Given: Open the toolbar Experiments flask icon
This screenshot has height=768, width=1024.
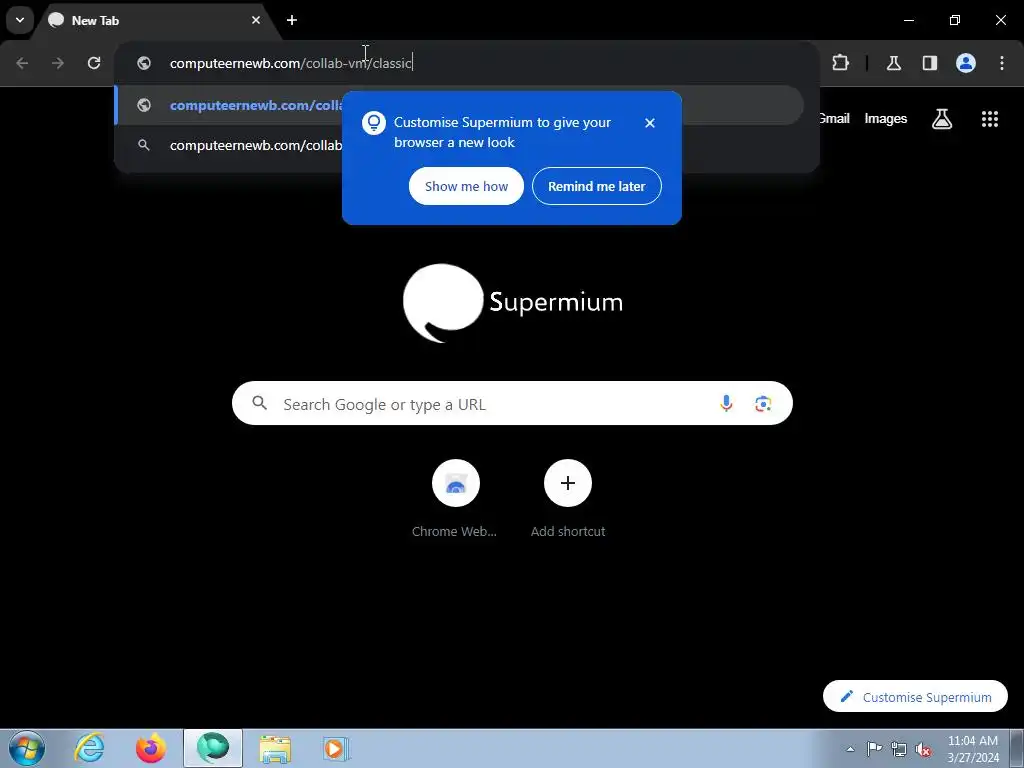Looking at the screenshot, I should (893, 63).
